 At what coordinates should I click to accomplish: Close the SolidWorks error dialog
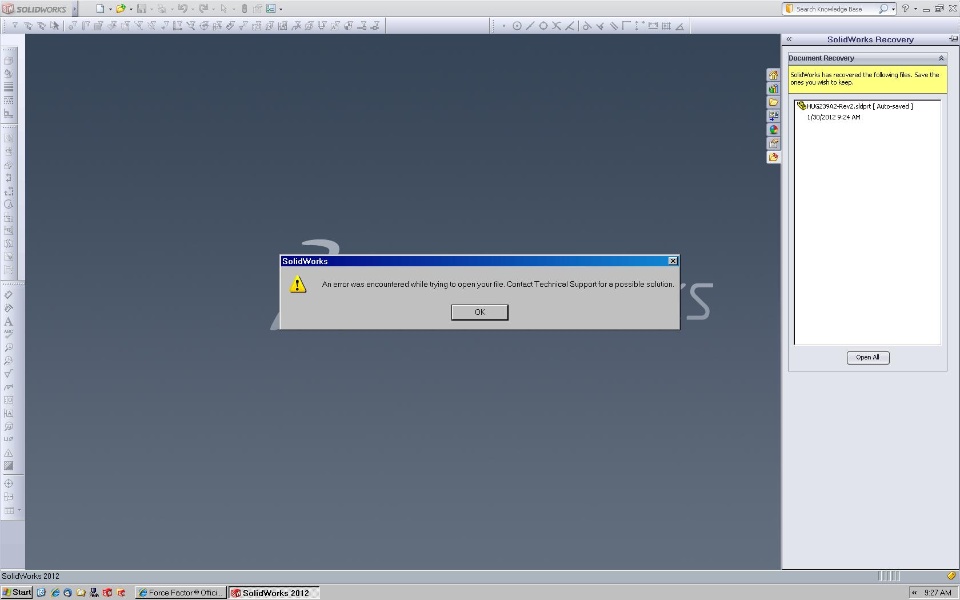672,261
